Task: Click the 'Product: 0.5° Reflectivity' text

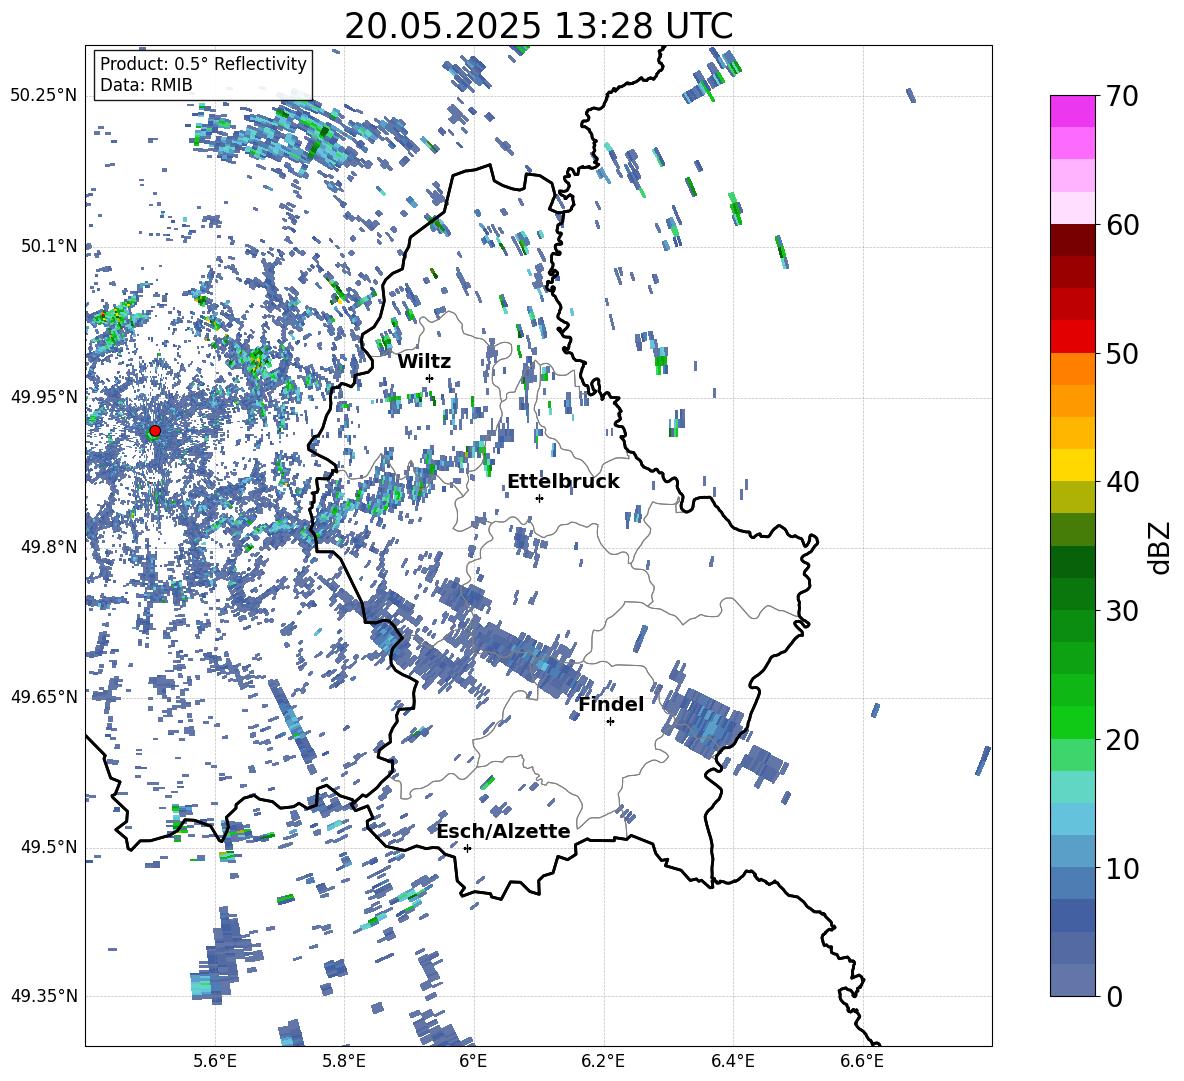Action: pyautogui.click(x=203, y=63)
